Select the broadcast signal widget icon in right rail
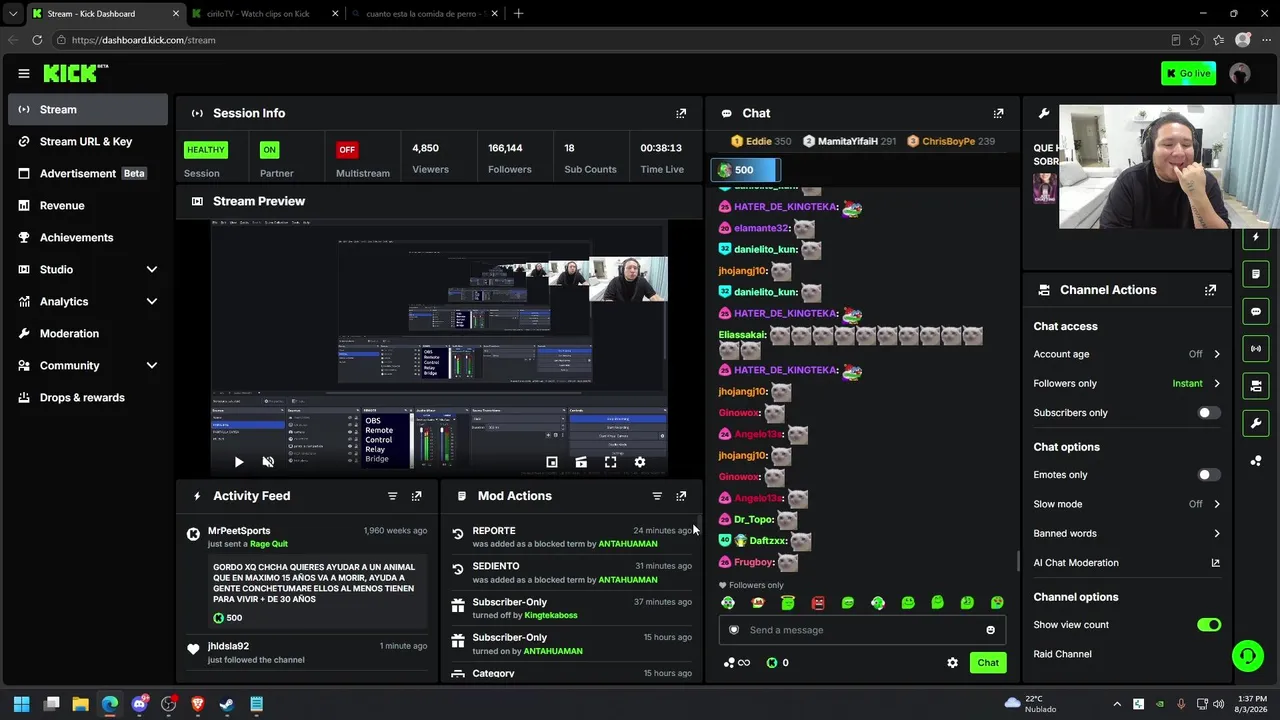 pyautogui.click(x=1256, y=349)
